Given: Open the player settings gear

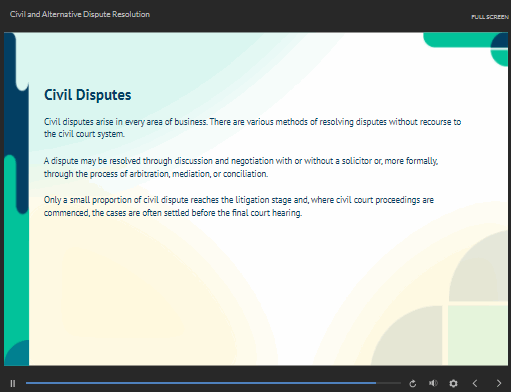Looking at the screenshot, I should 453,383.
